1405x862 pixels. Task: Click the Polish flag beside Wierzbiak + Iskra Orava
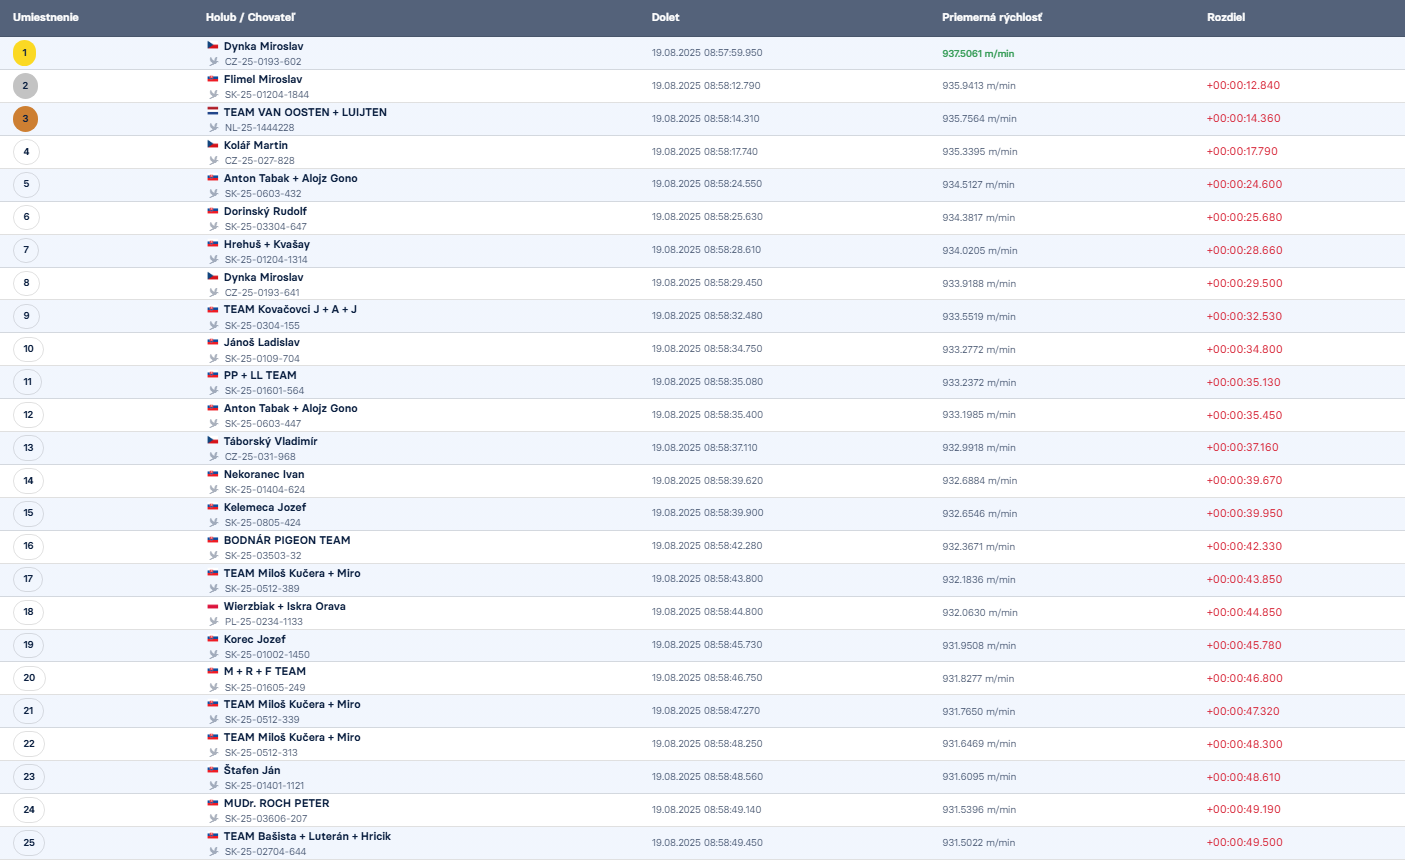pyautogui.click(x=213, y=606)
